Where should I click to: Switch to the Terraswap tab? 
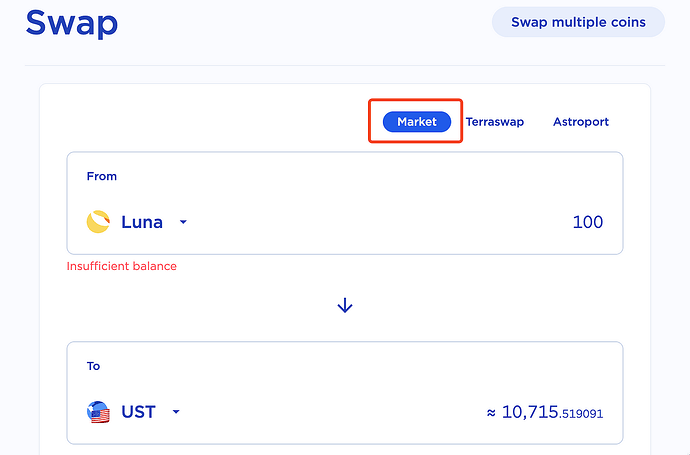pos(495,122)
